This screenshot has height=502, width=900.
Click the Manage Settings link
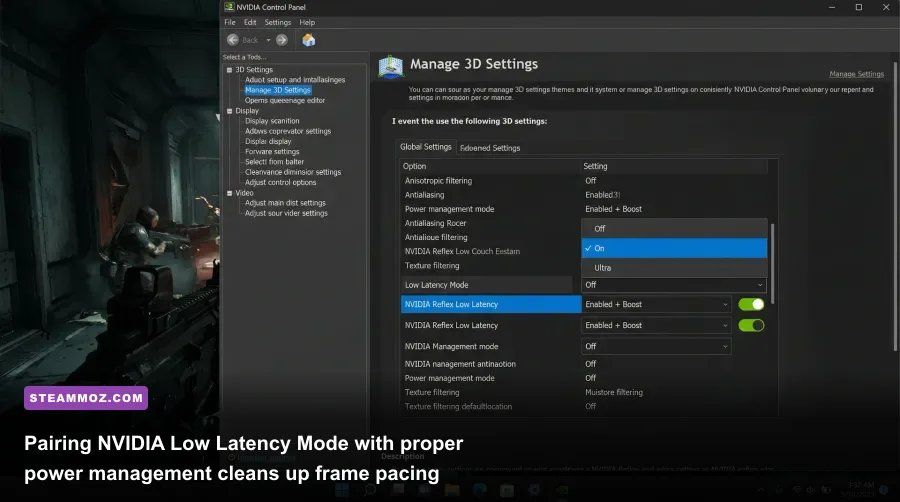tap(856, 74)
